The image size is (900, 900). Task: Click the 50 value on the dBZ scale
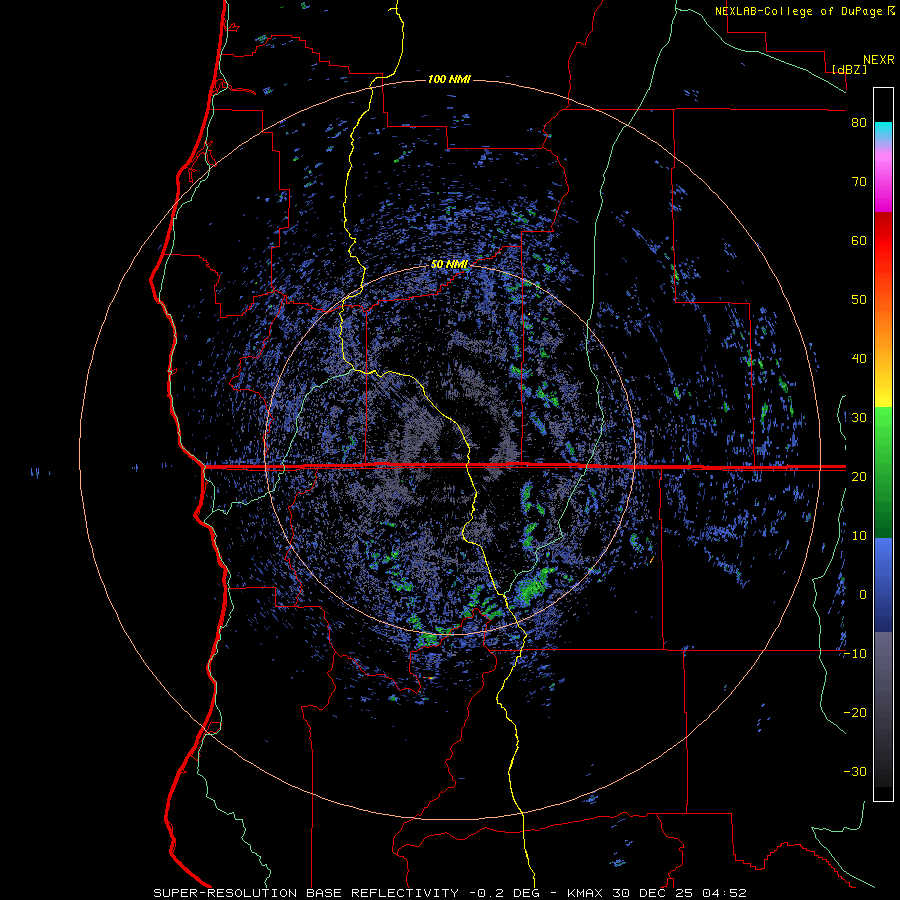[859, 300]
